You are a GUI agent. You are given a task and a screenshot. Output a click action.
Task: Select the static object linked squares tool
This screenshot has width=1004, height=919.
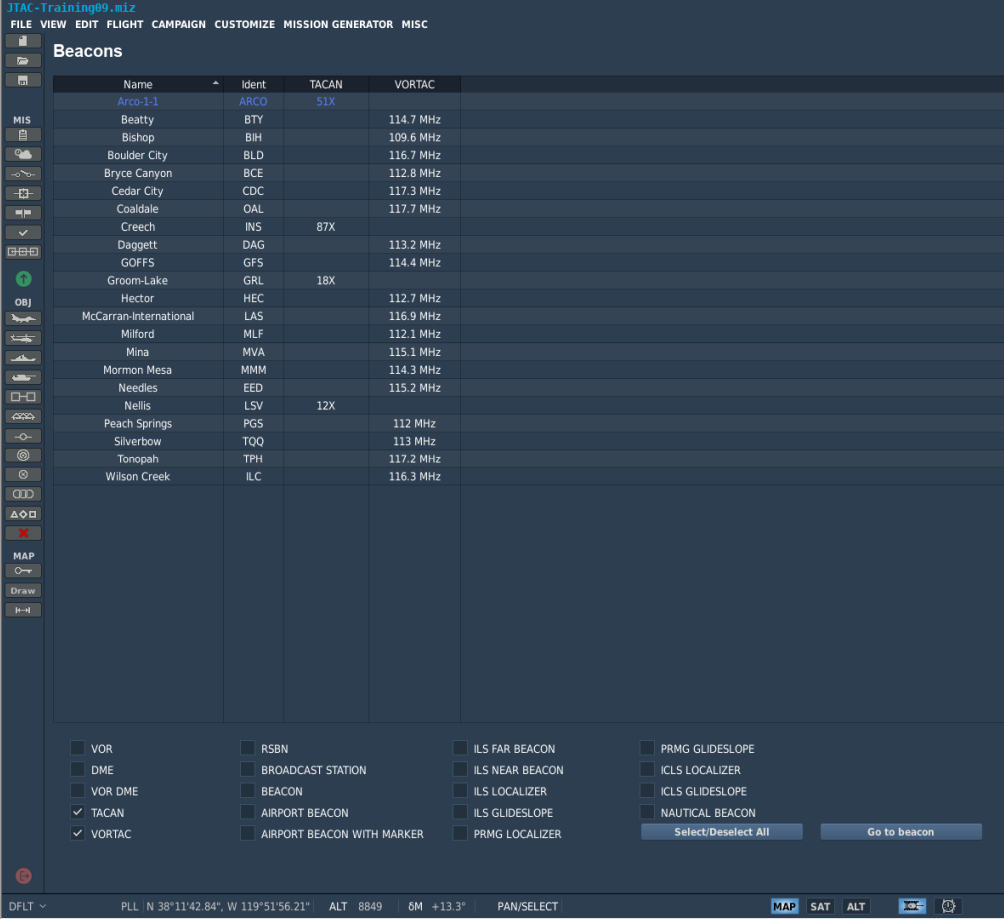click(x=23, y=397)
